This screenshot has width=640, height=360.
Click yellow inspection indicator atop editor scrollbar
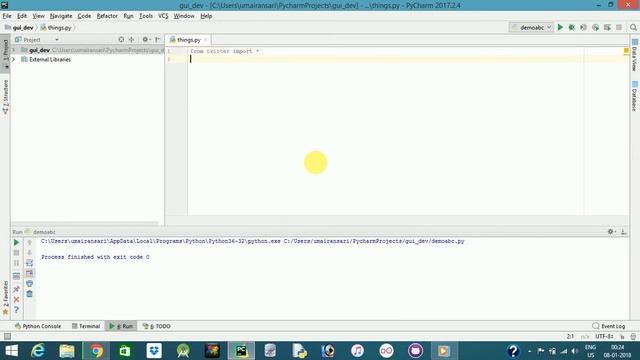[626, 51]
